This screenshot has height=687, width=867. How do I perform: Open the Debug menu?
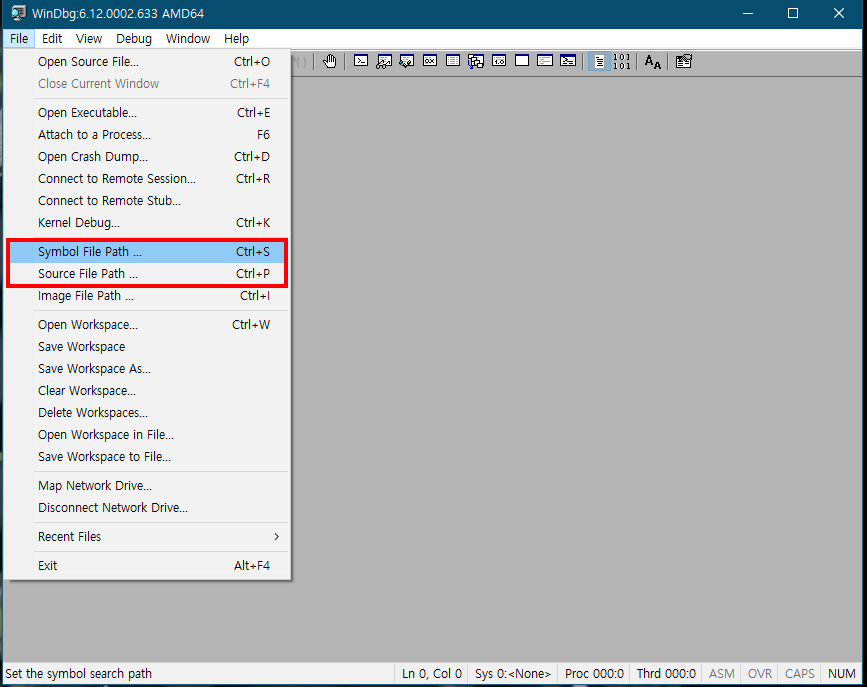point(134,39)
